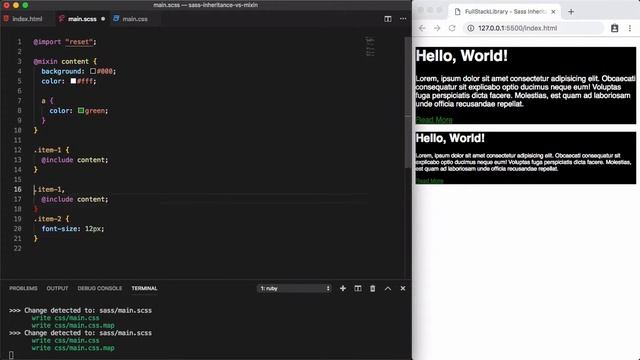
Task: Go back in the browser
Action: click(422, 28)
